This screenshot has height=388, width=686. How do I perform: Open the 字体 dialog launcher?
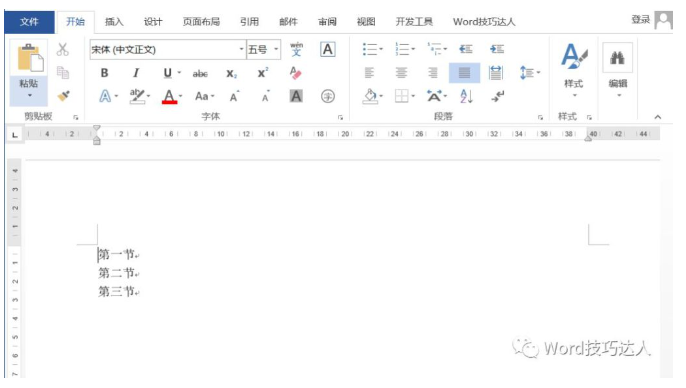coord(340,117)
